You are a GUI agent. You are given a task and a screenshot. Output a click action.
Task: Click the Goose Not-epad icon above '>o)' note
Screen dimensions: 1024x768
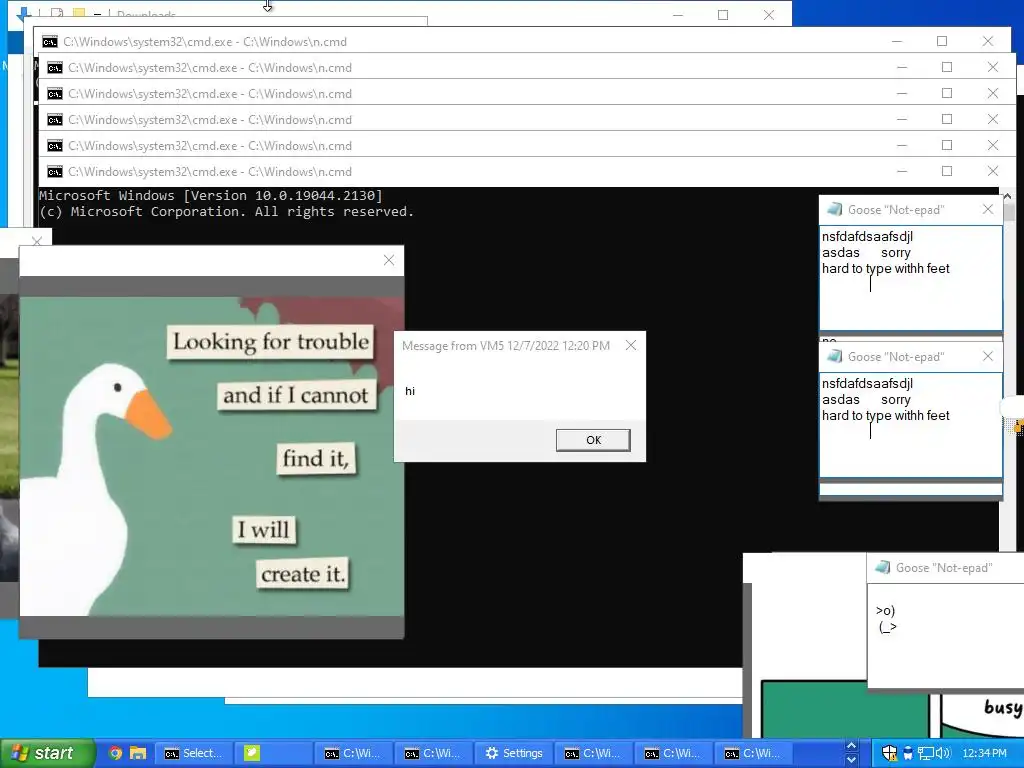coord(882,567)
